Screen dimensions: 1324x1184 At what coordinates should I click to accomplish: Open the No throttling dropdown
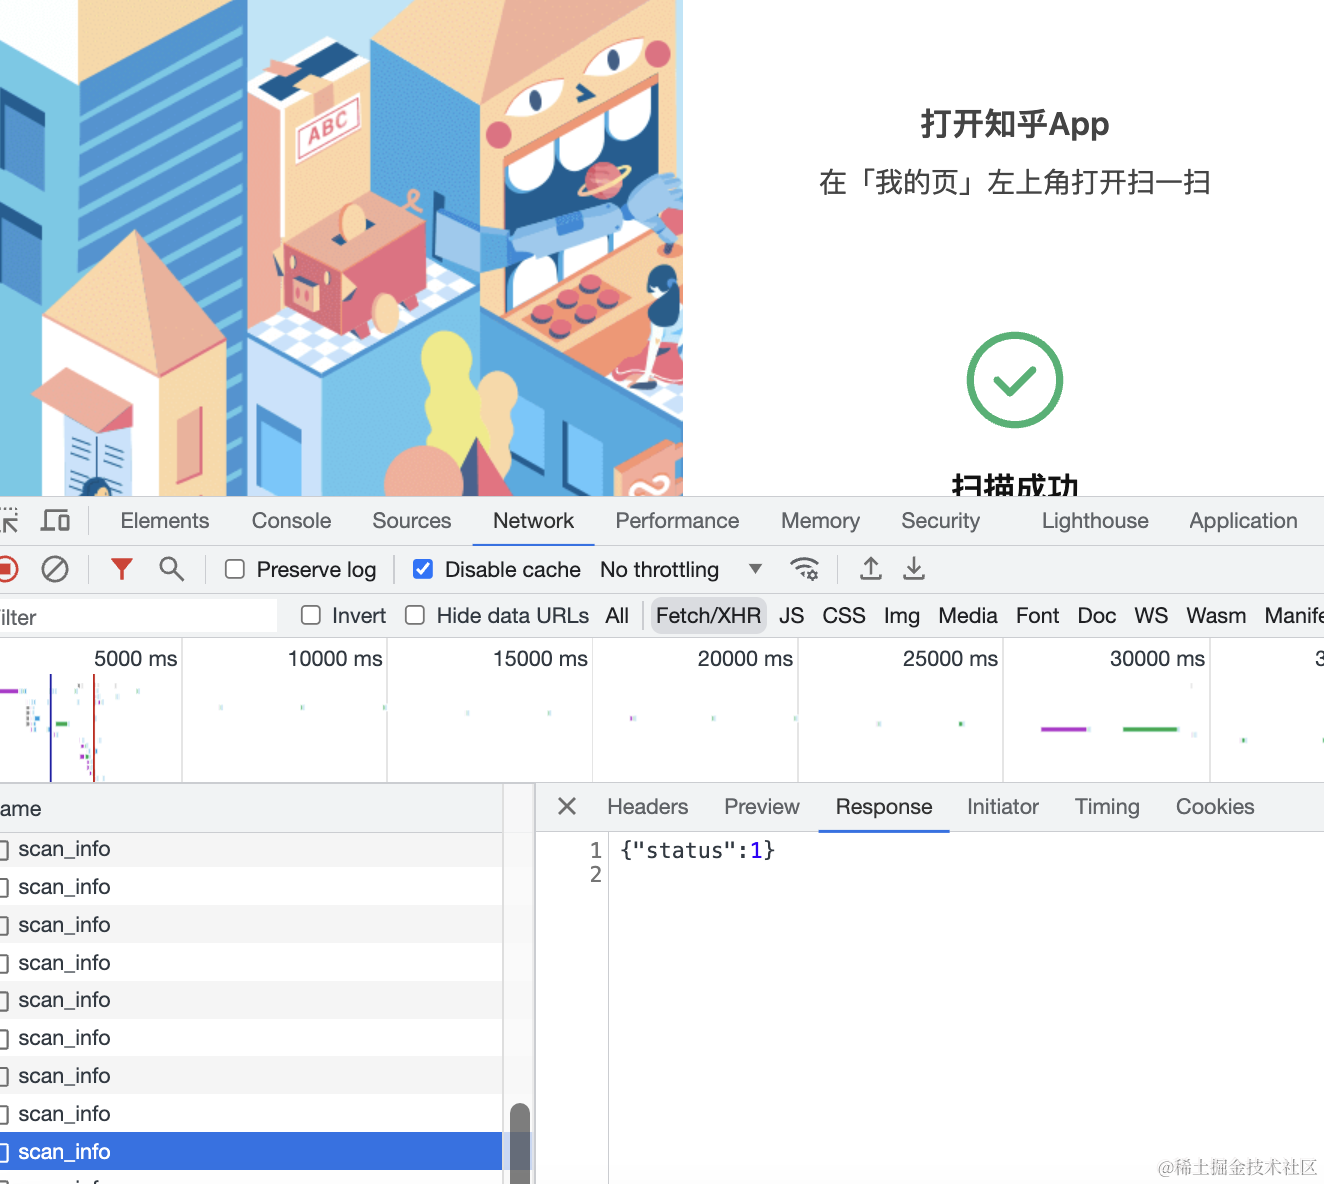[x=680, y=570]
